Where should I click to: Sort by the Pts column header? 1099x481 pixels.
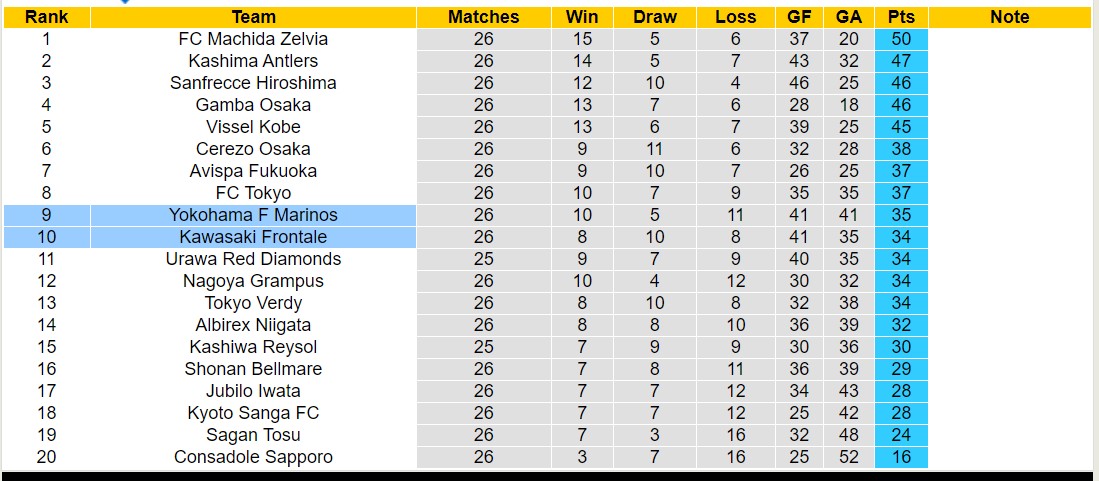(900, 17)
